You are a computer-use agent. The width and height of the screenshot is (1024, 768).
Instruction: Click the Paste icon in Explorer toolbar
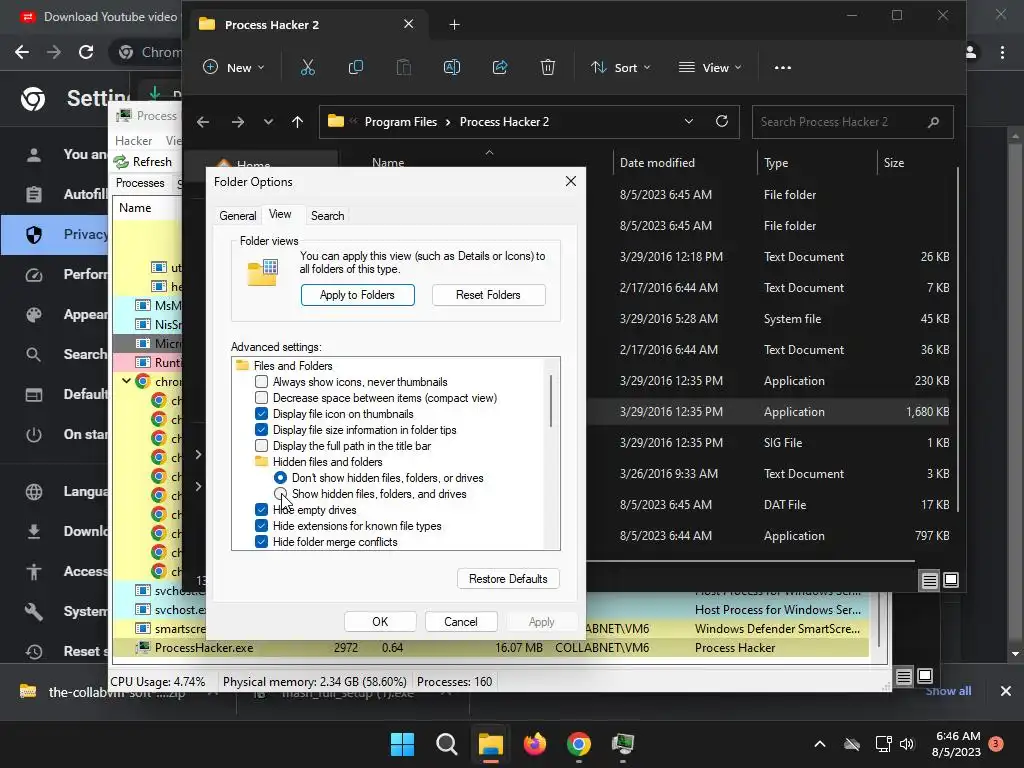pos(404,67)
